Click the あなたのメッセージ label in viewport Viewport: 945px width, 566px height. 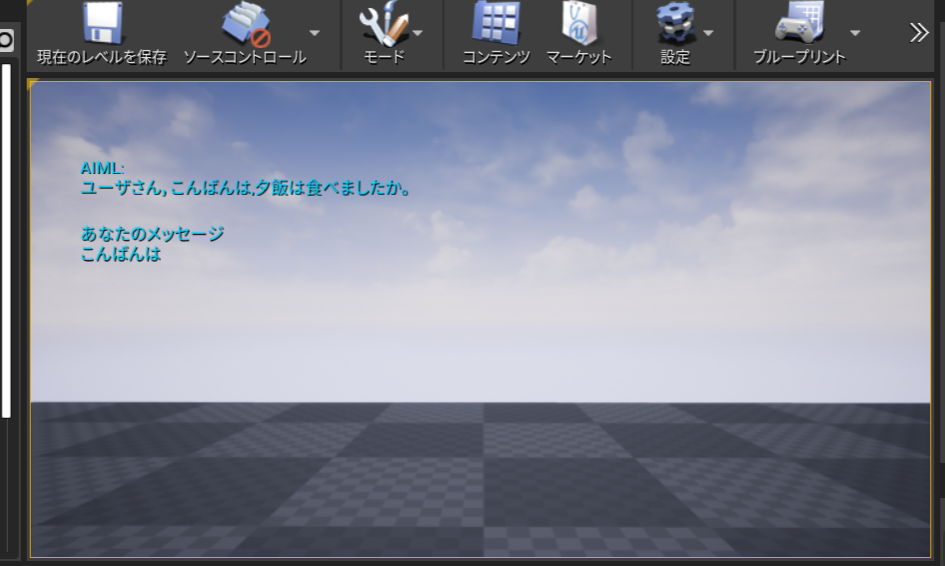pos(152,233)
